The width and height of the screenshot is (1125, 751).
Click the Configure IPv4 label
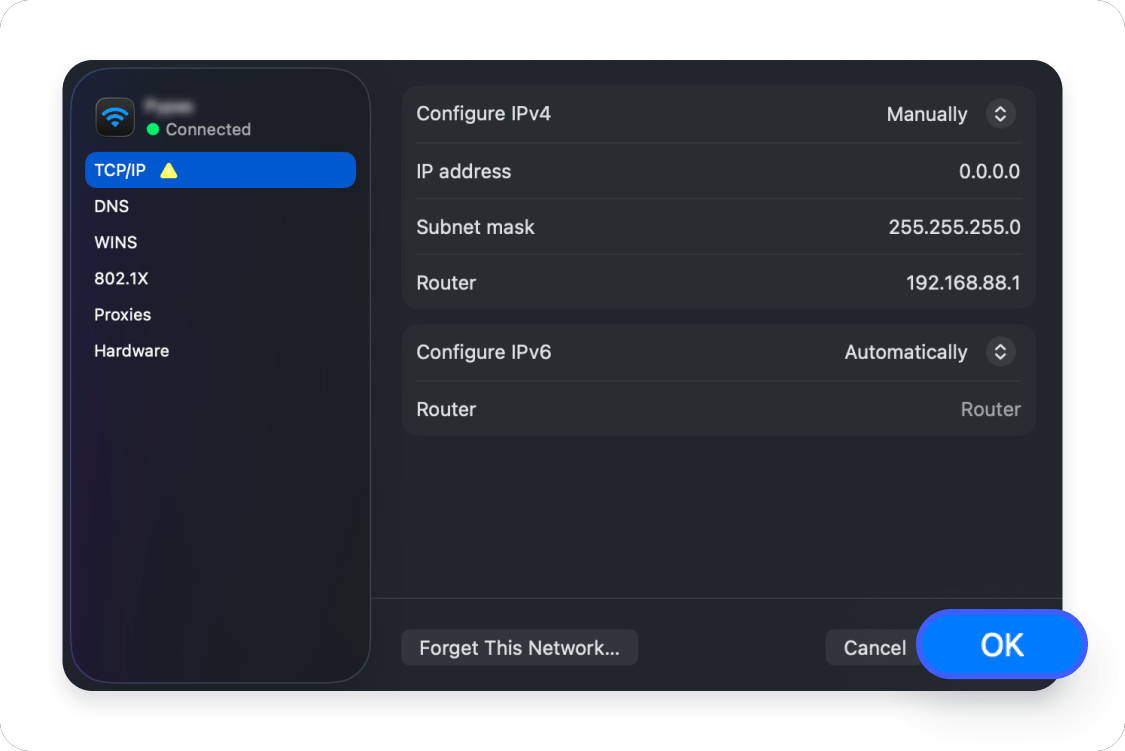[x=484, y=114]
